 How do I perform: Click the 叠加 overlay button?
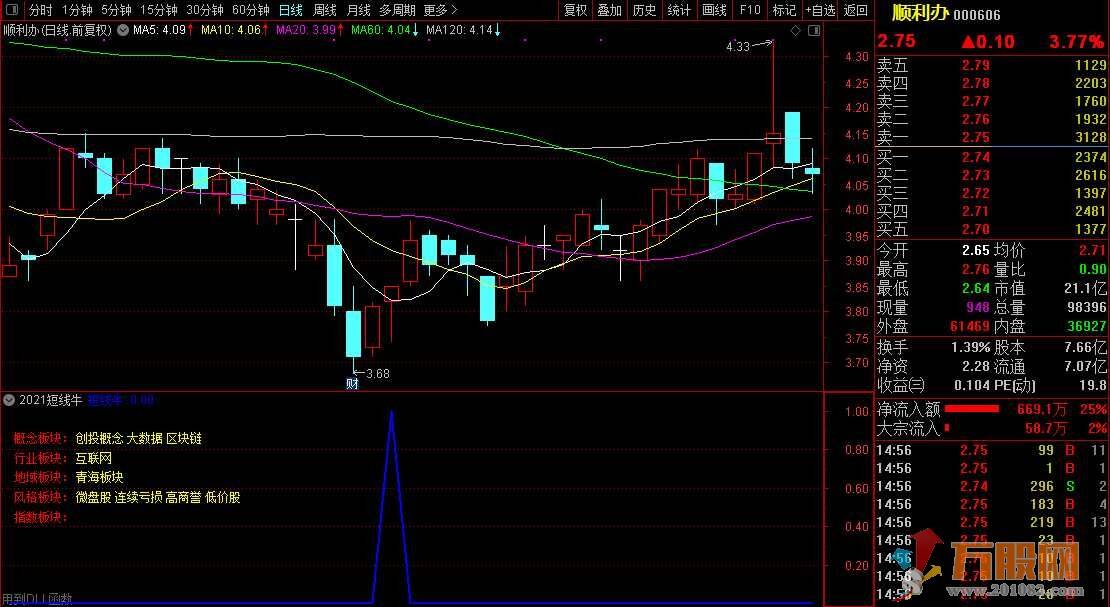tap(609, 10)
